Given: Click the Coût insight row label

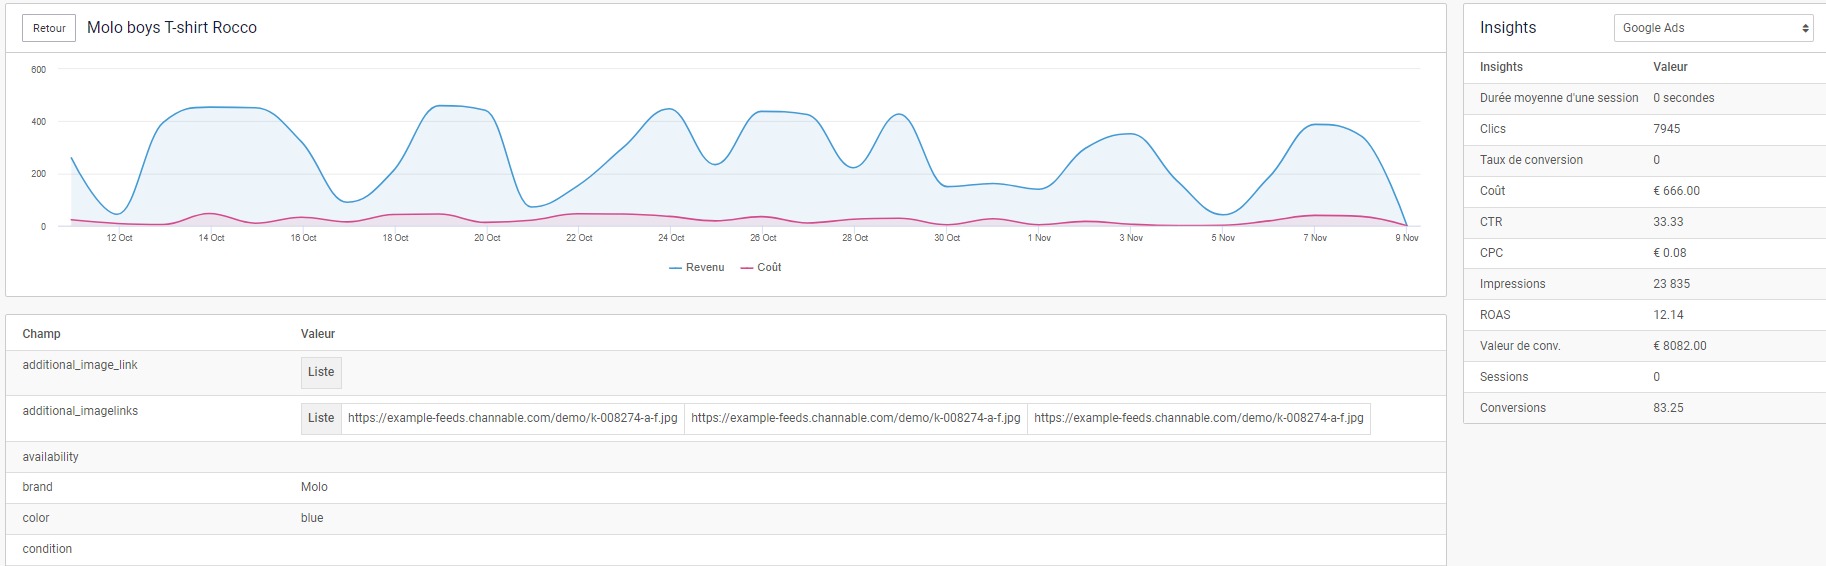Looking at the screenshot, I should 1493,191.
